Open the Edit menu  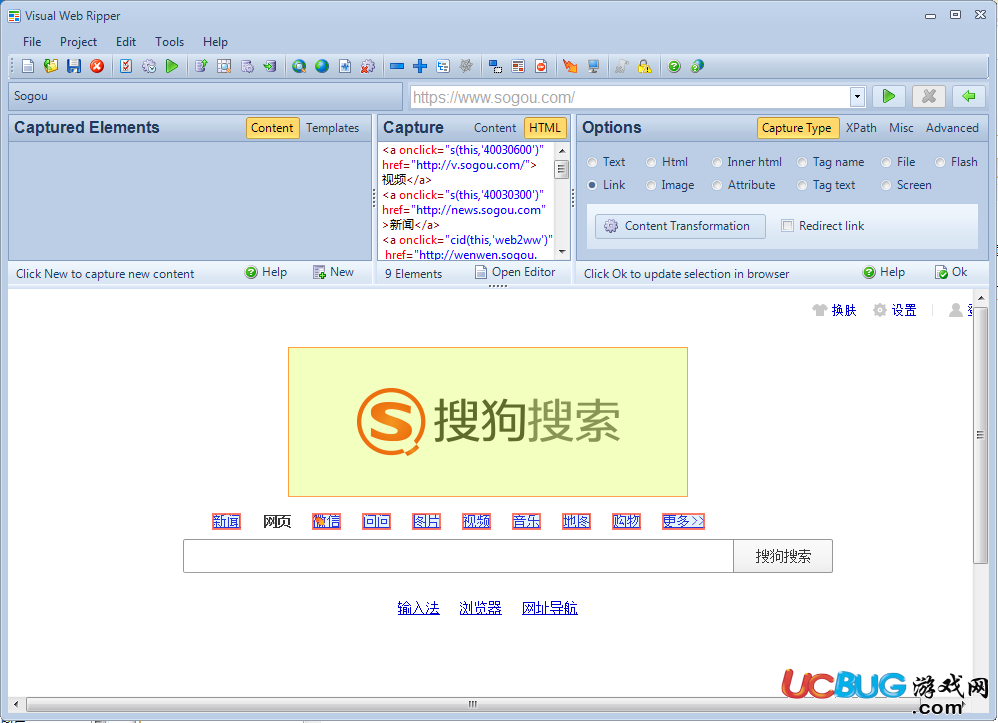(126, 42)
